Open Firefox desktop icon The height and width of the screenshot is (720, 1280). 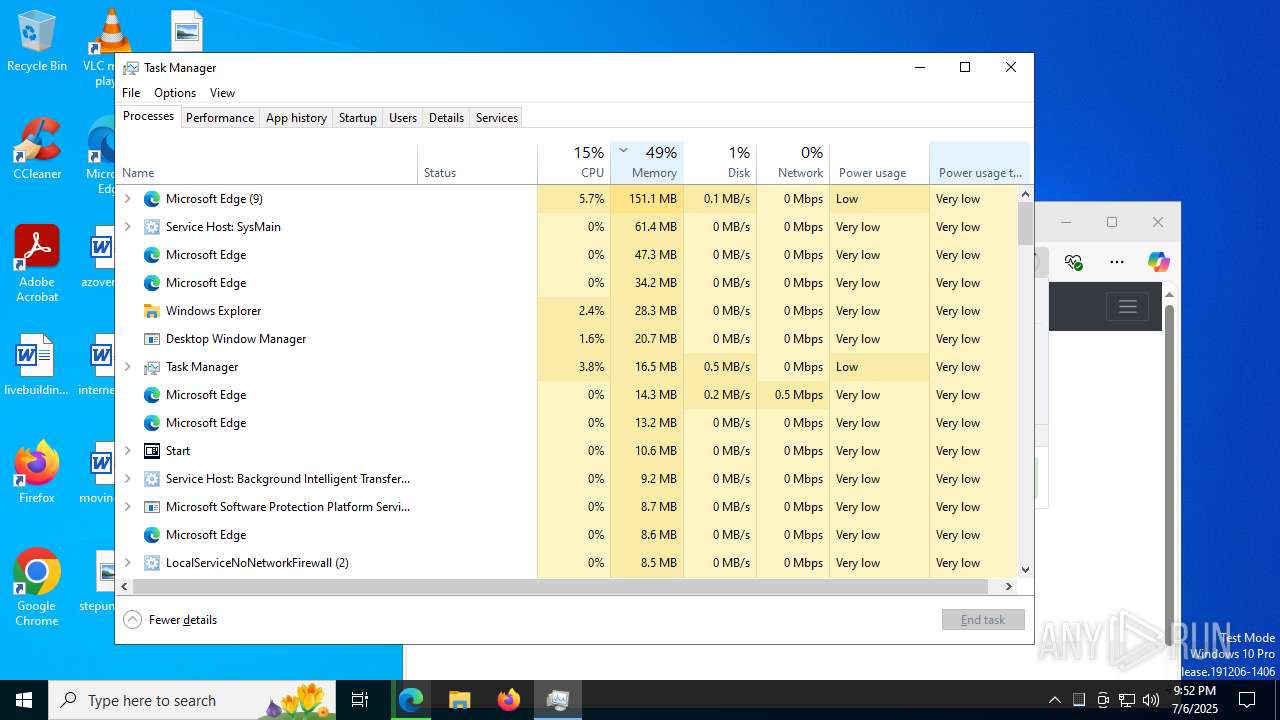pyautogui.click(x=37, y=472)
